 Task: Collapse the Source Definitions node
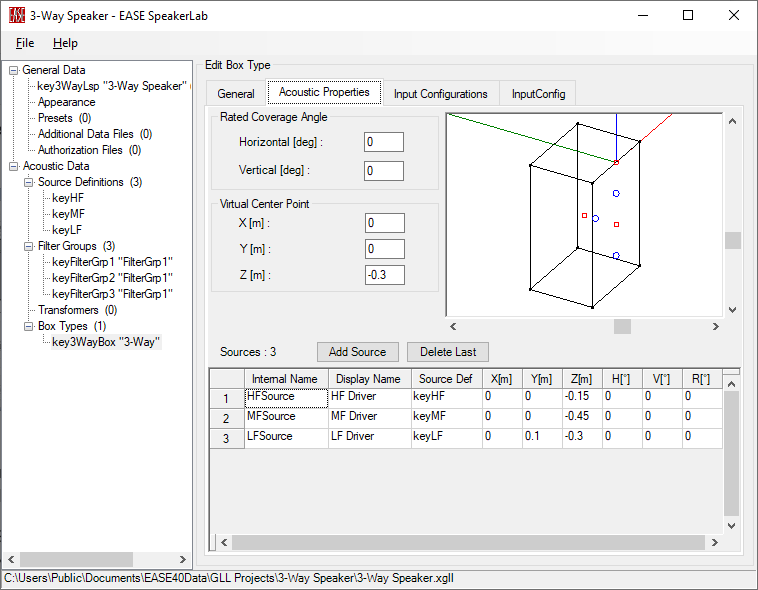(29, 182)
